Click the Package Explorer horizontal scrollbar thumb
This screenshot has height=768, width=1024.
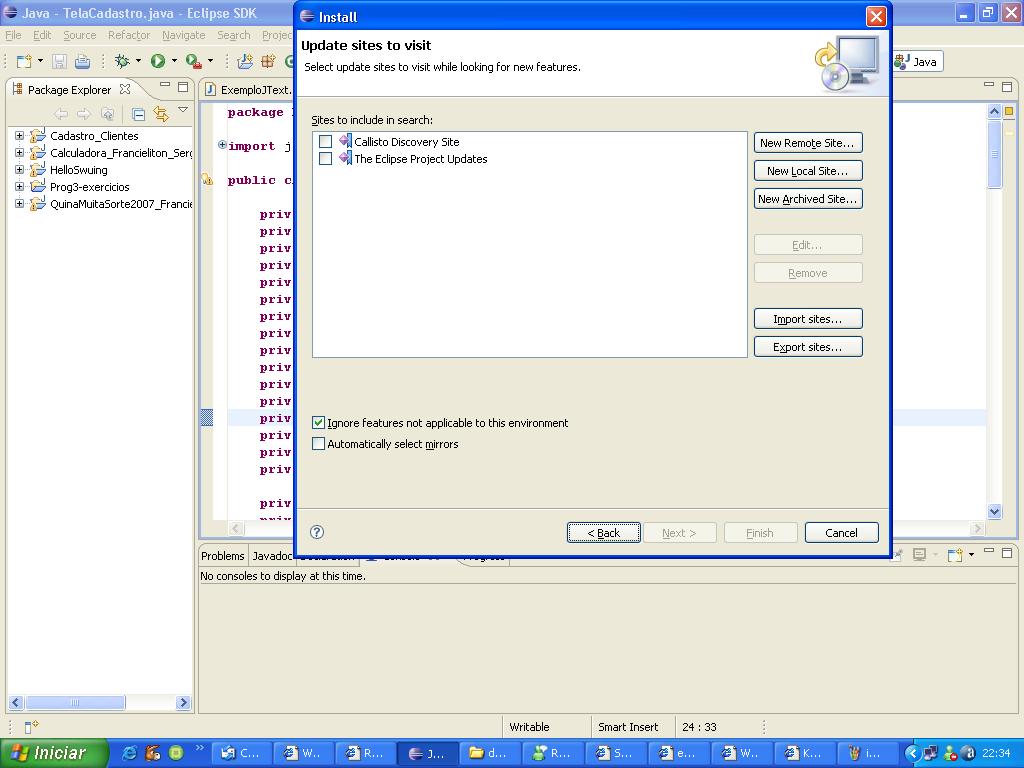tap(75, 703)
